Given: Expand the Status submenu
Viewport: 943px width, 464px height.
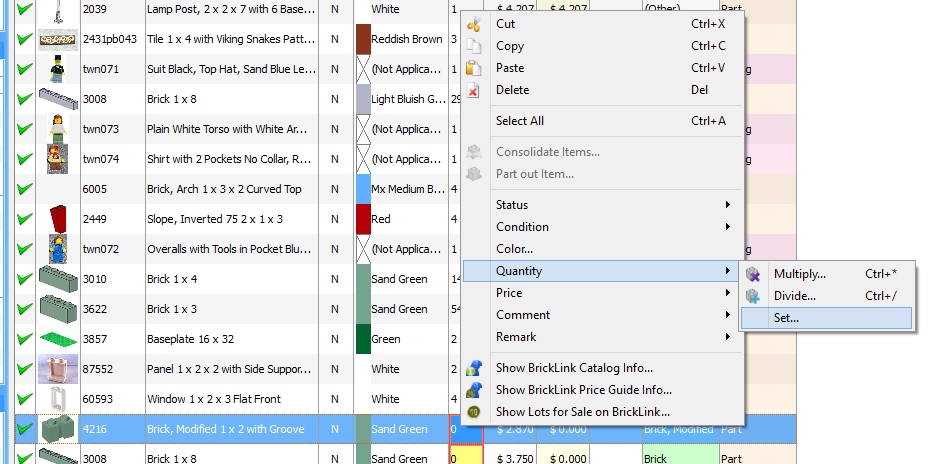Looking at the screenshot, I should 603,205.
